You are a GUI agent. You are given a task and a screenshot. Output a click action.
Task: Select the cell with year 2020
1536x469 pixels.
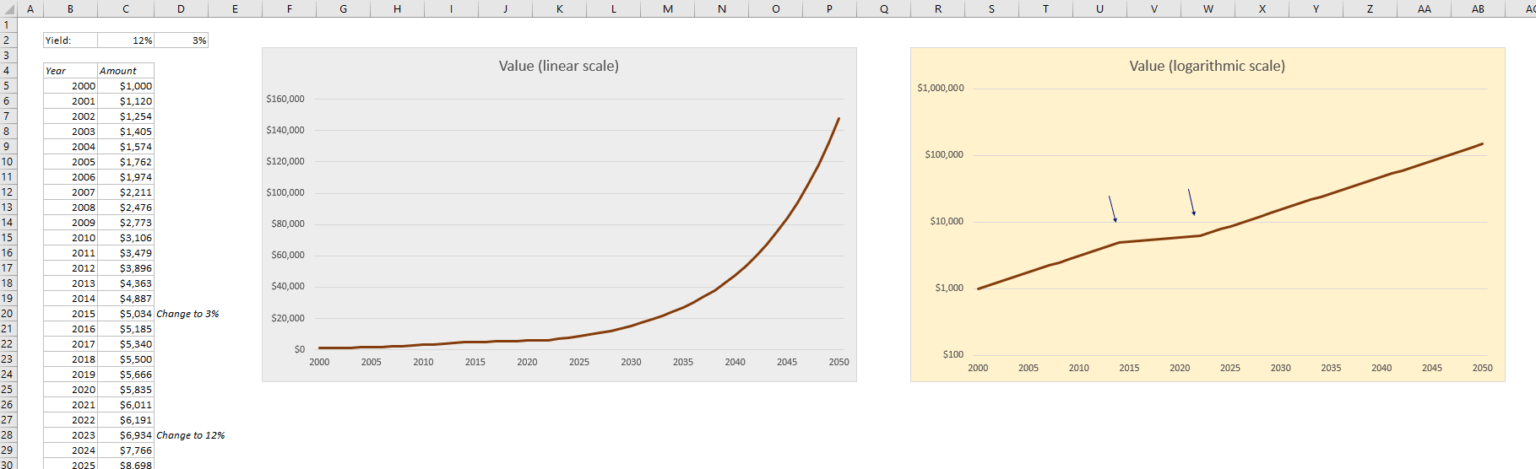pyautogui.click(x=70, y=390)
